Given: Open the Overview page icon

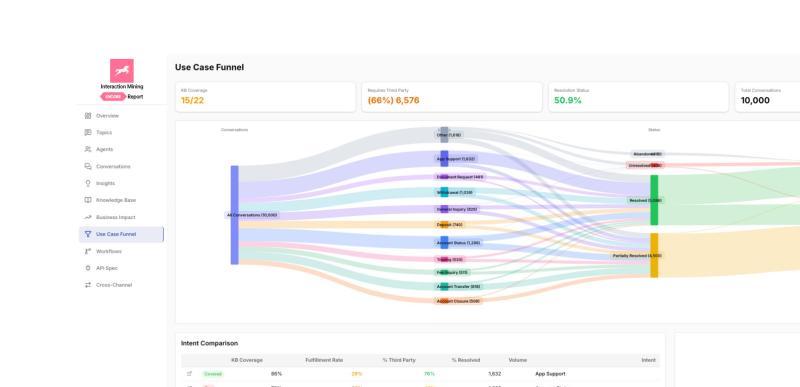Looking at the screenshot, I should [x=88, y=116].
